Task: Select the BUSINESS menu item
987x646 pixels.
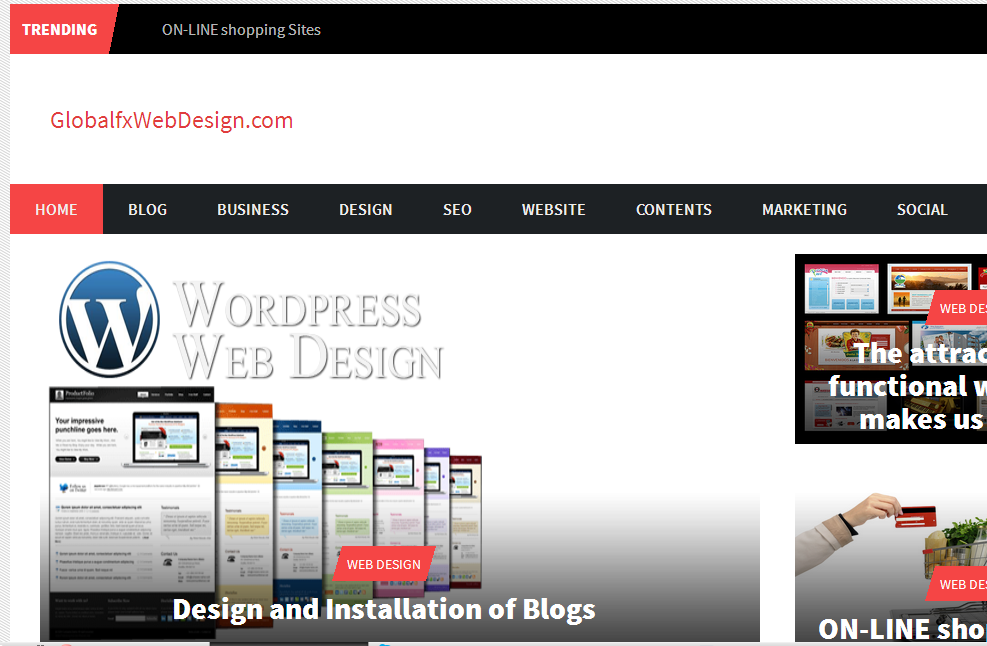Action: tap(253, 209)
